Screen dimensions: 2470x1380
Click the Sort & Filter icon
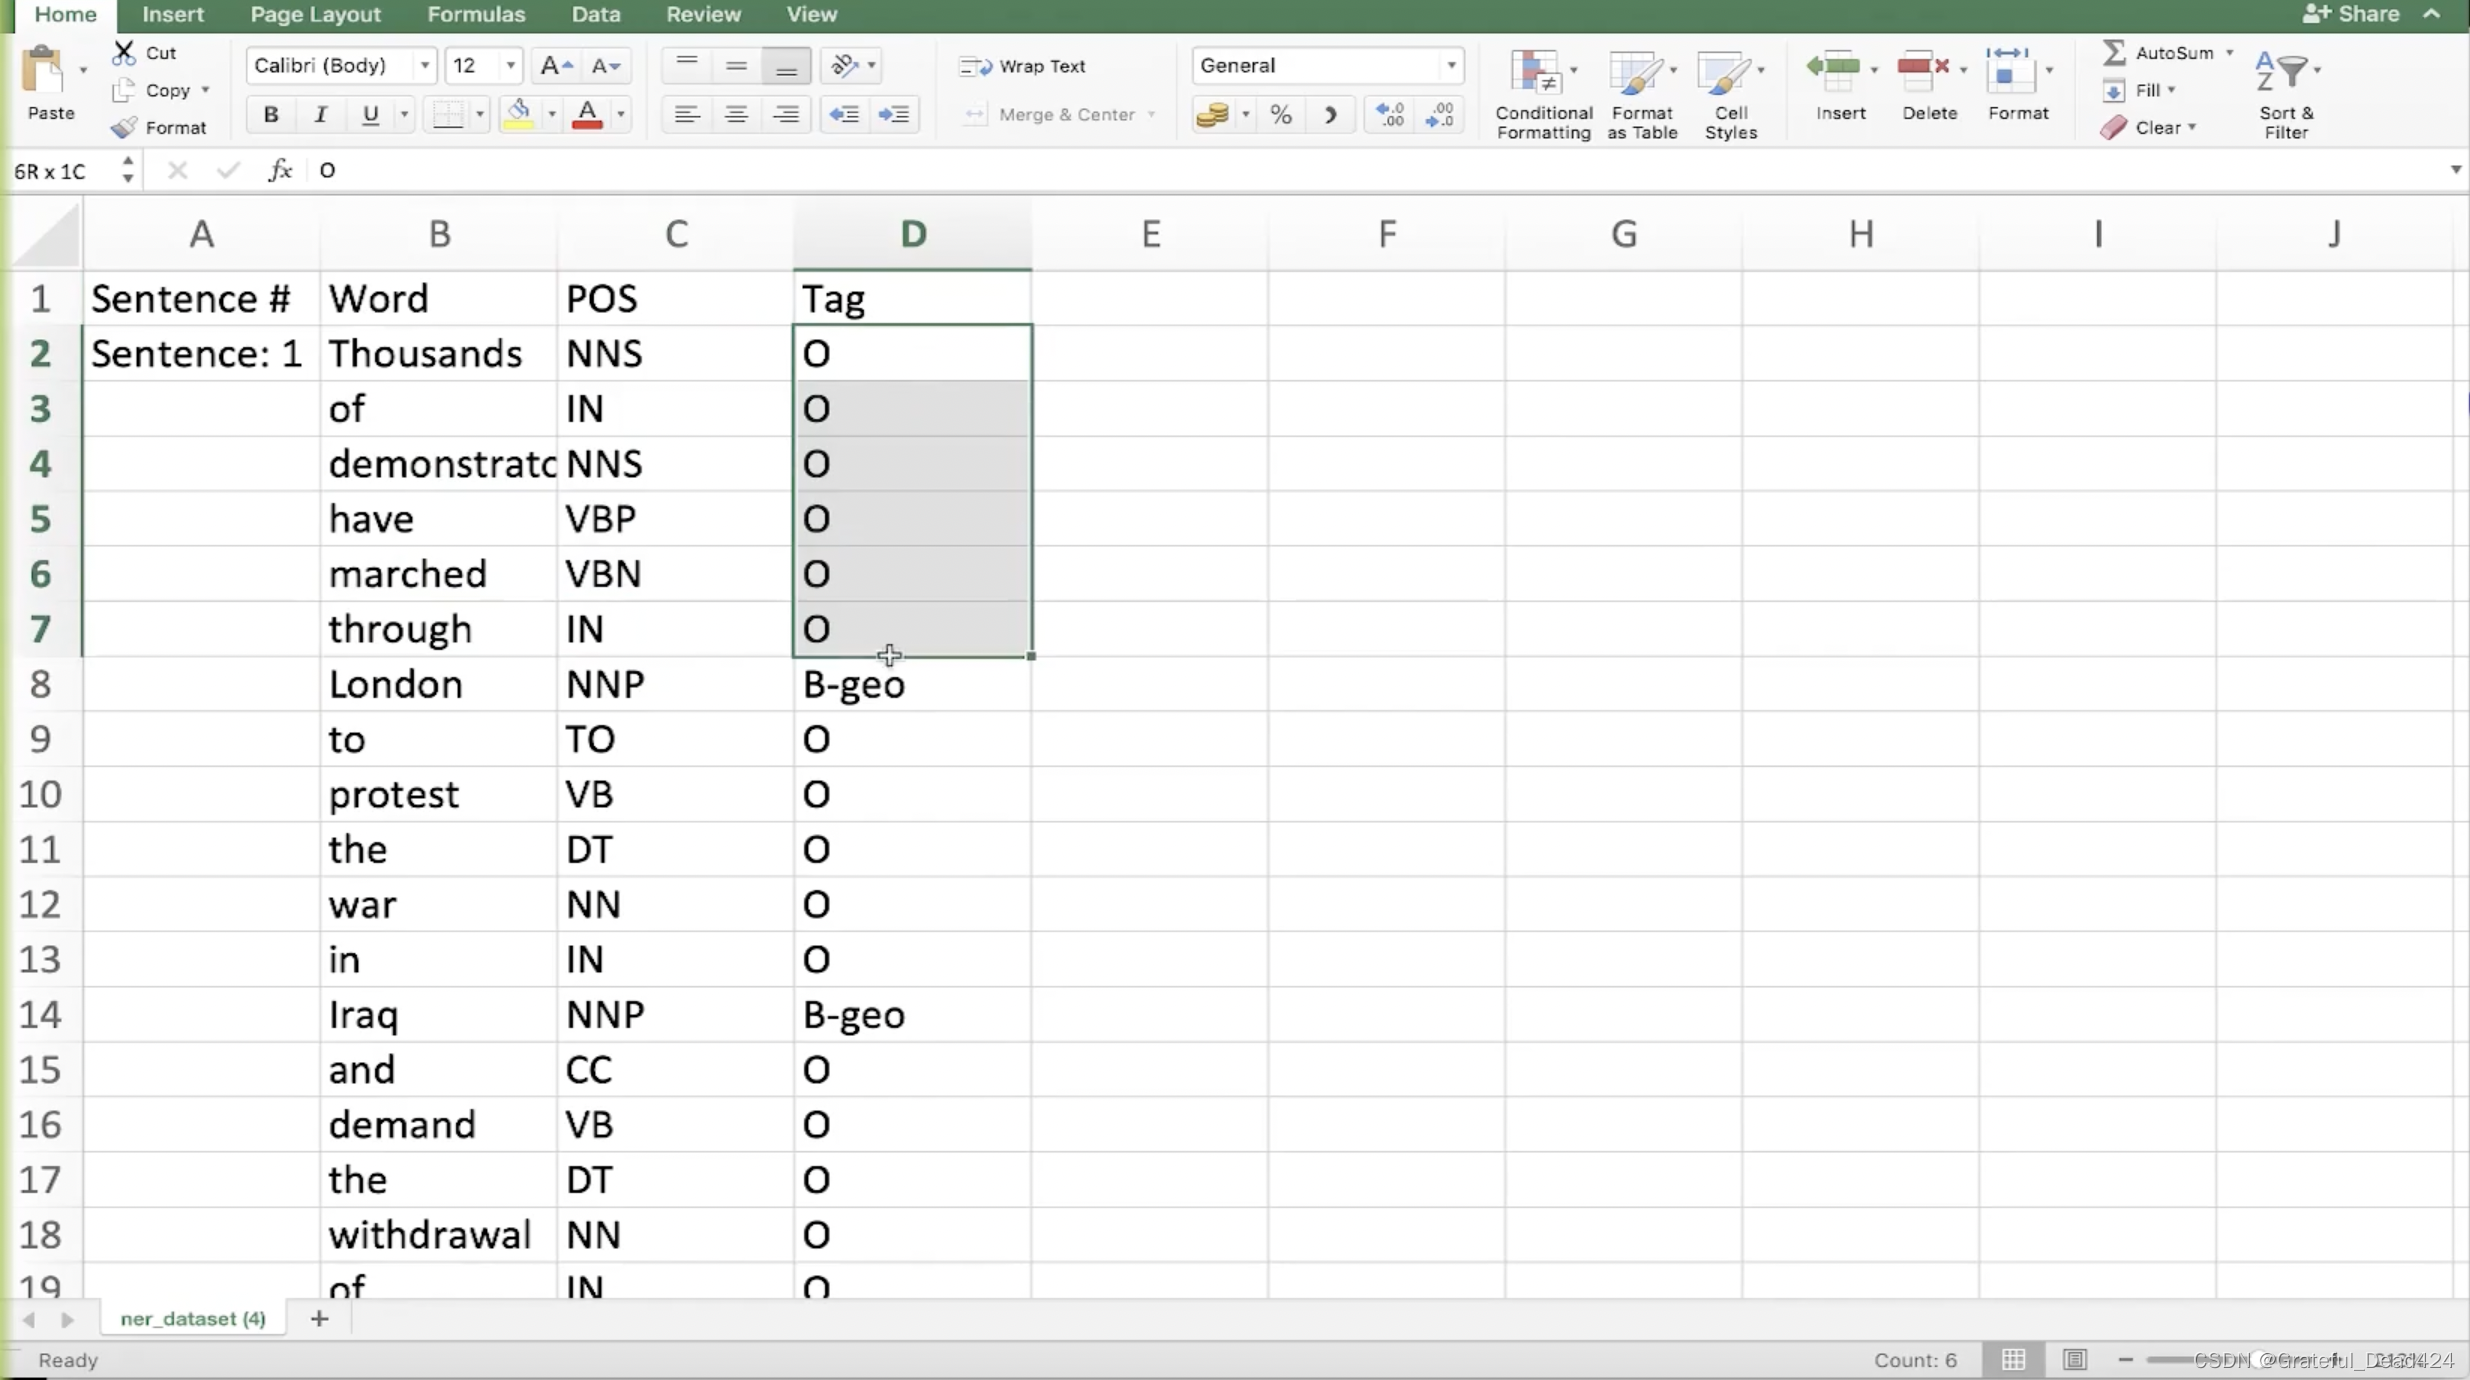click(2281, 72)
